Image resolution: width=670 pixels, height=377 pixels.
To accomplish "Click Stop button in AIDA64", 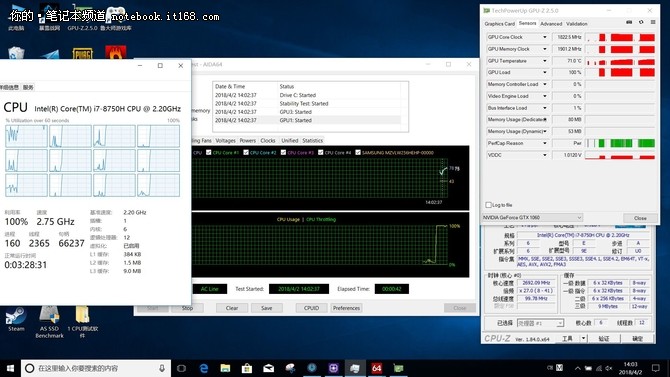I will [x=188, y=308].
